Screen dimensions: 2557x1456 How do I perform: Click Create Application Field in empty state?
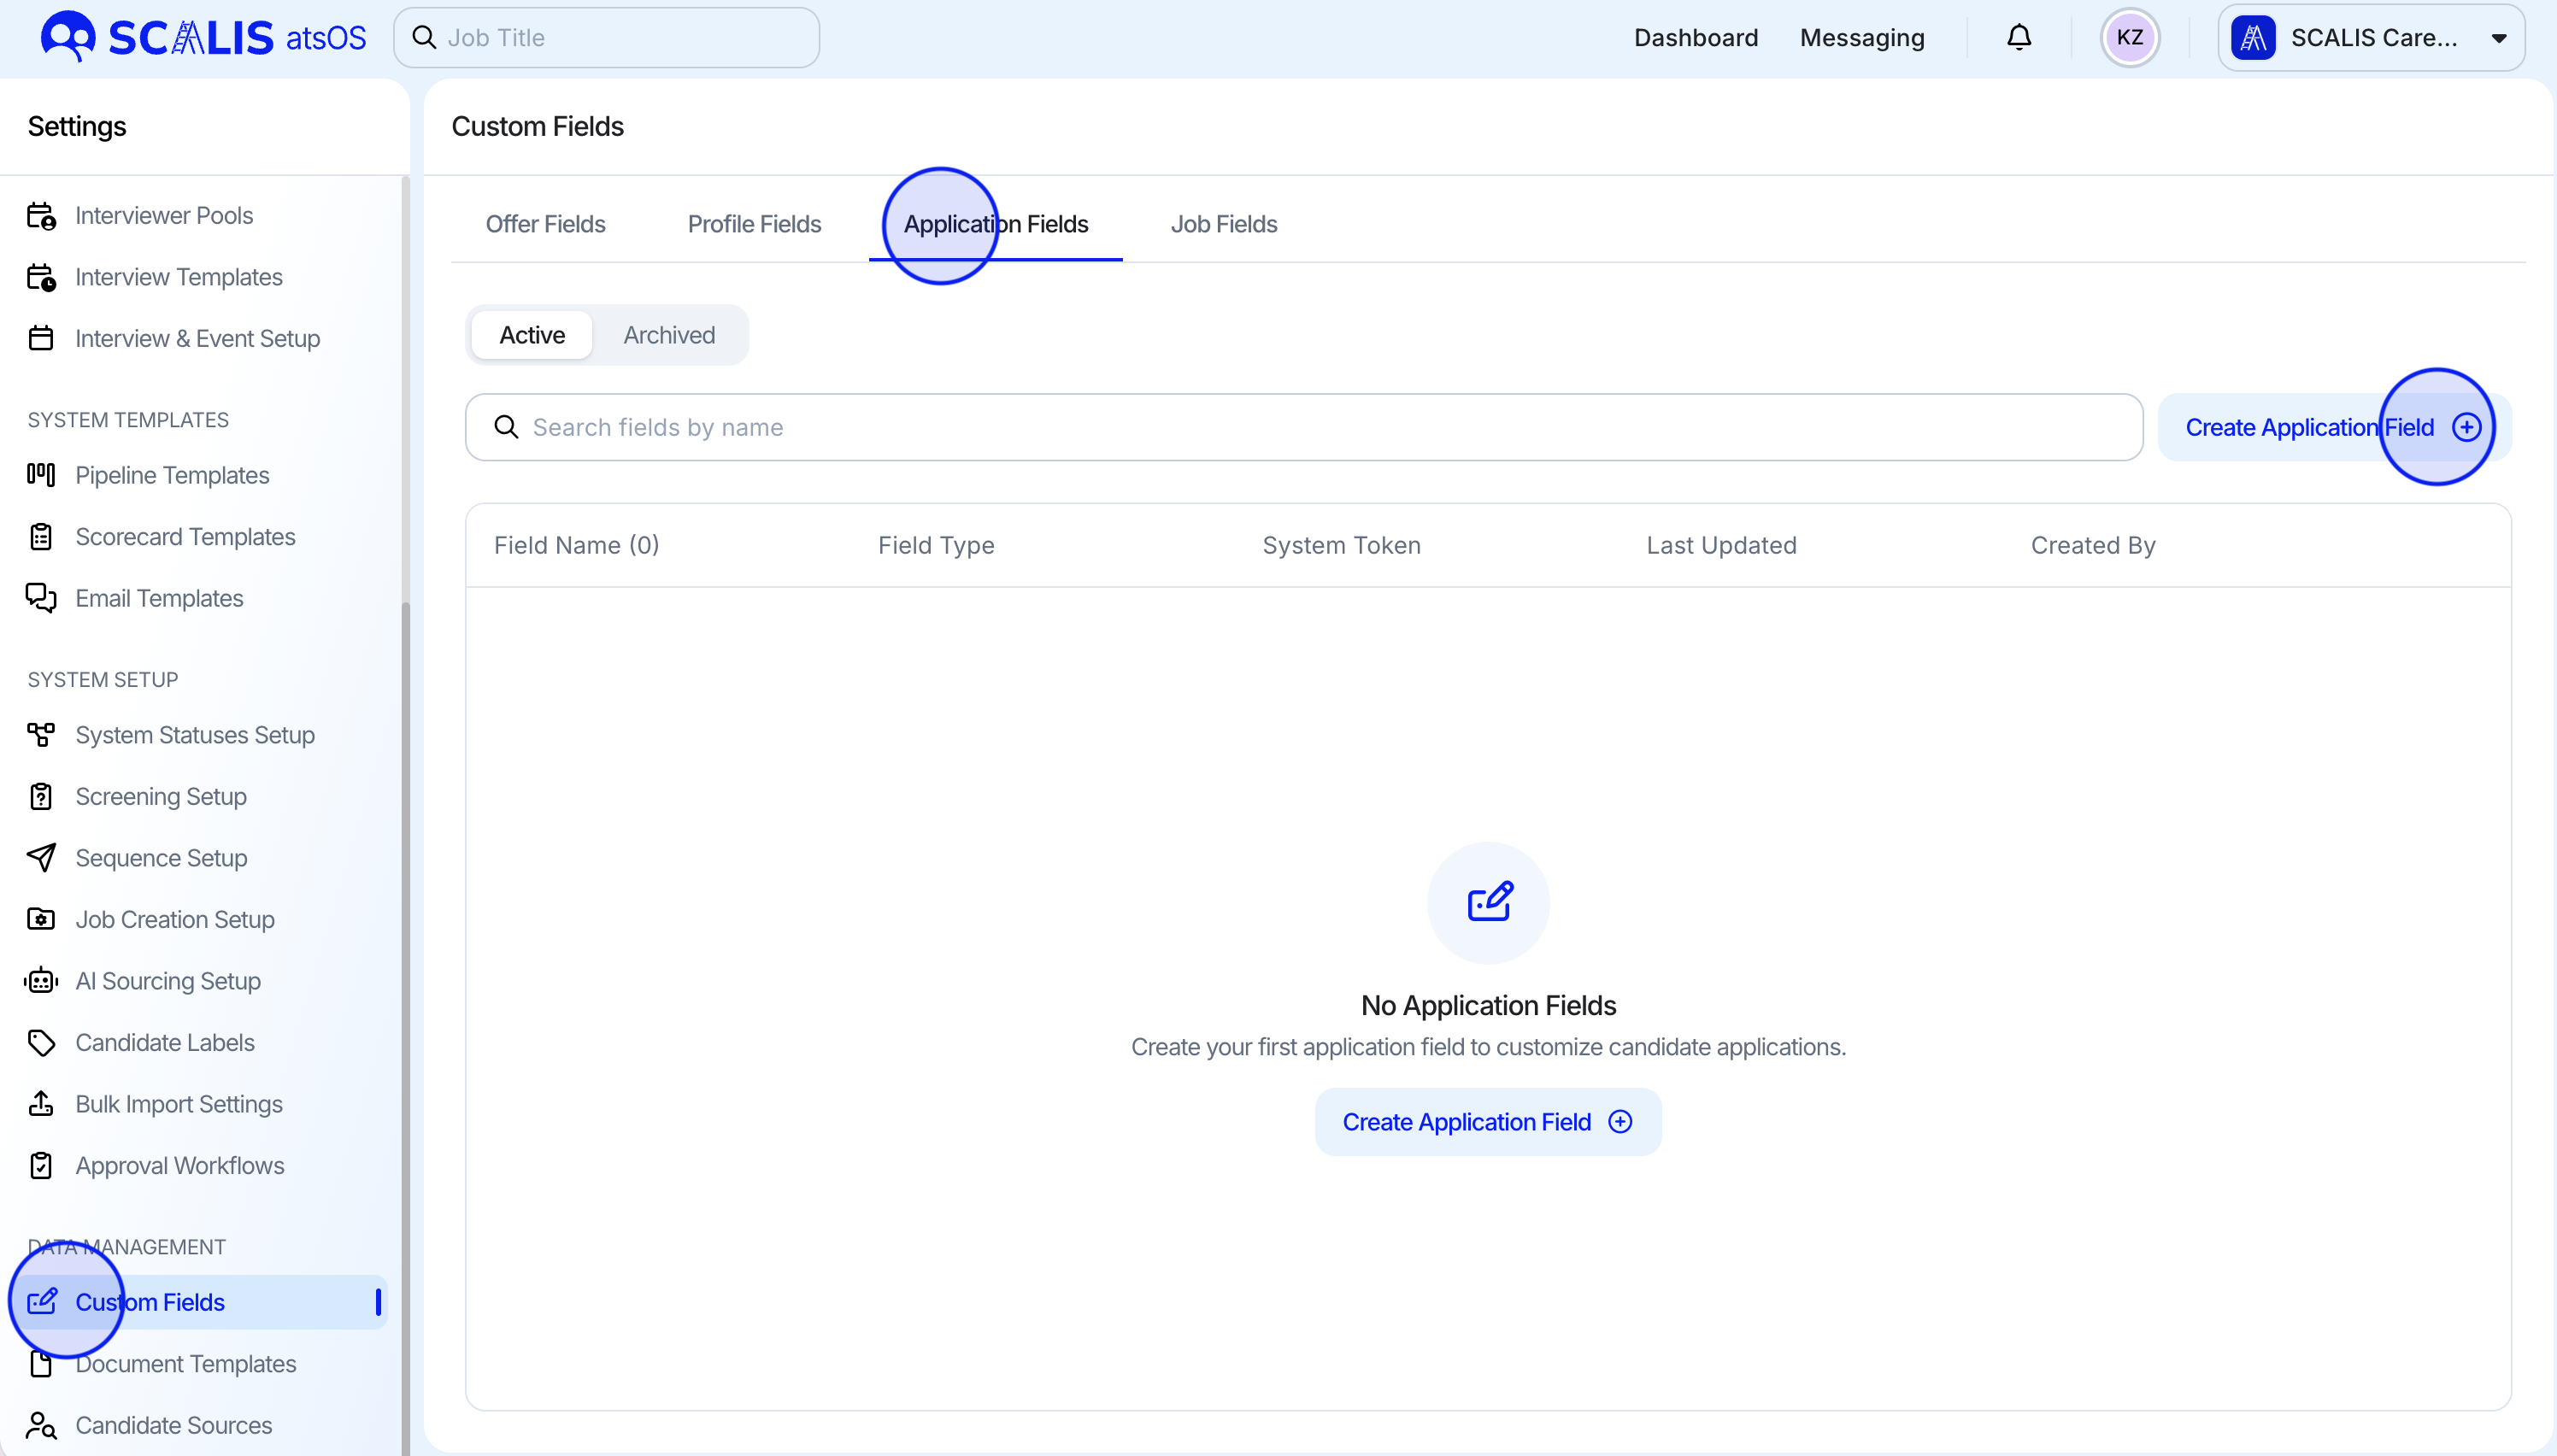1487,1122
